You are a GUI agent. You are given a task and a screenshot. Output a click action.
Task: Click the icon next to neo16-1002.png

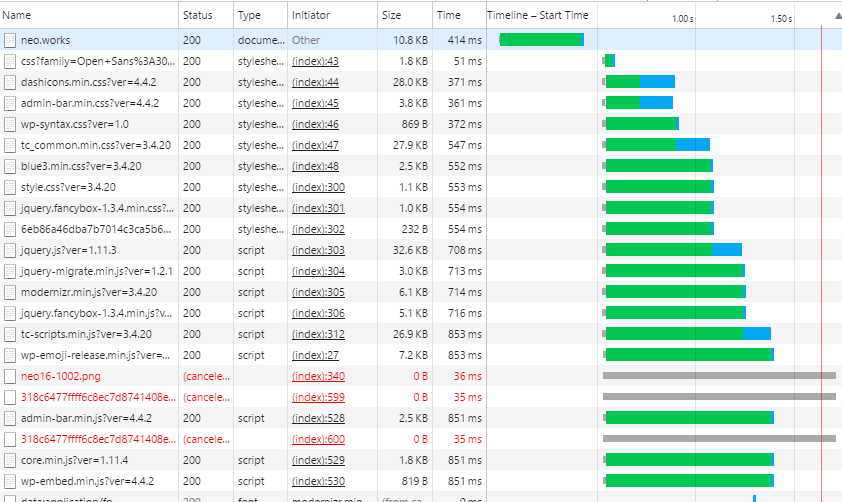click(10, 376)
